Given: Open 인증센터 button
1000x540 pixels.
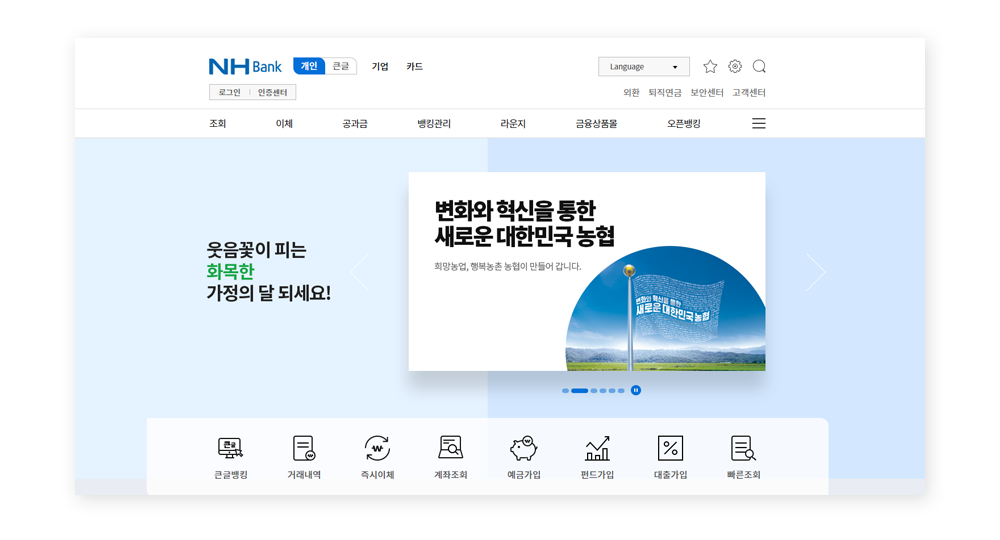Looking at the screenshot, I should 272,92.
